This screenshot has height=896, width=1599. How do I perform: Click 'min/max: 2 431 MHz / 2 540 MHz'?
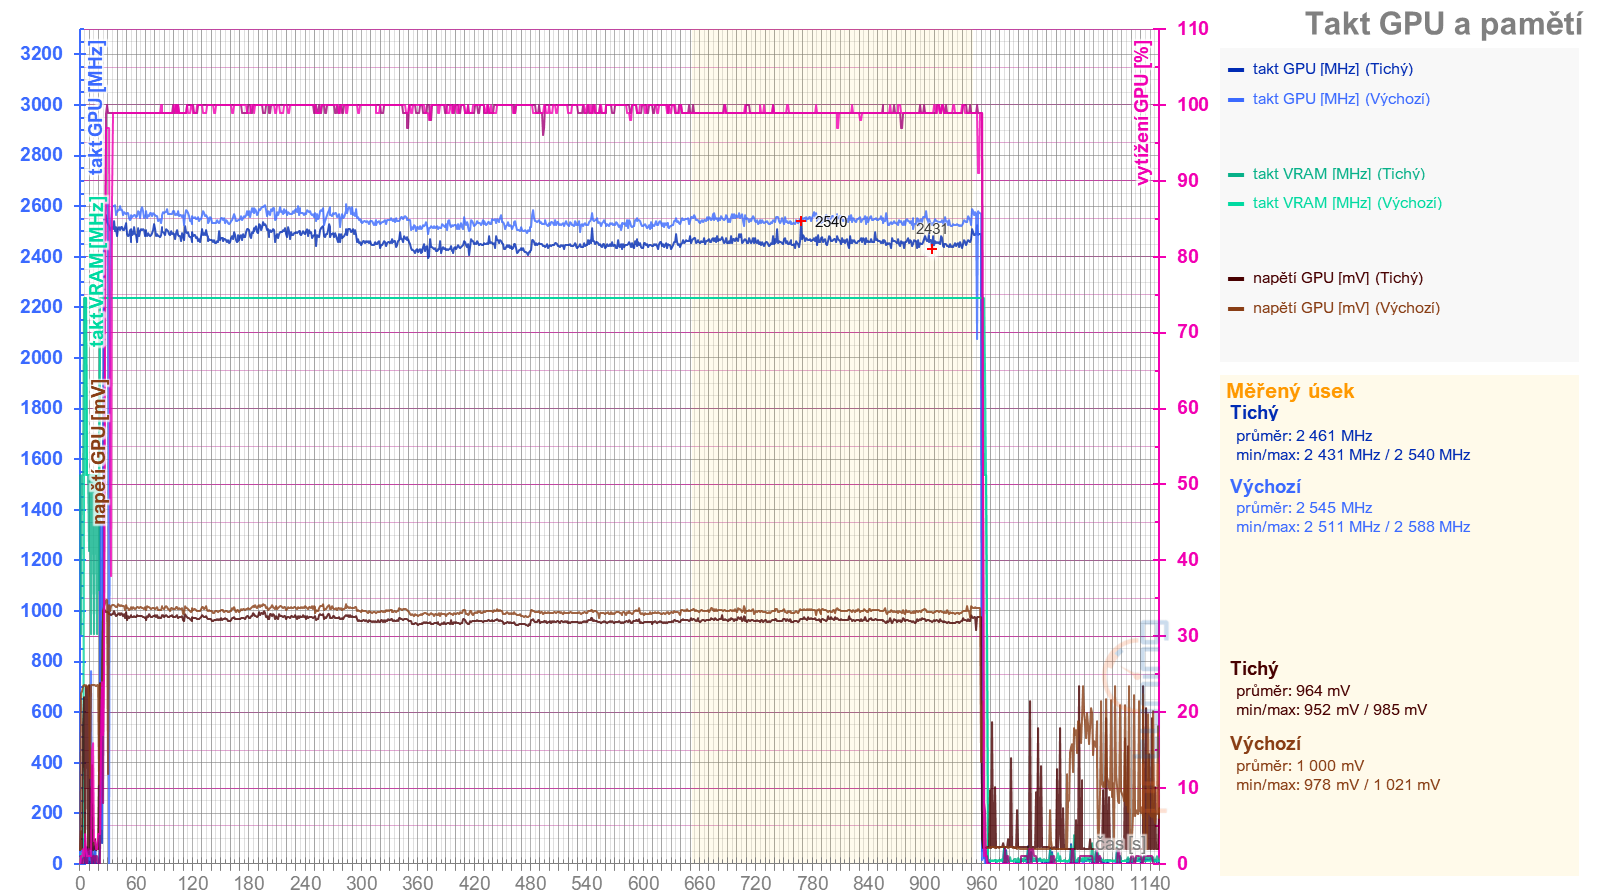pyautogui.click(x=1353, y=455)
